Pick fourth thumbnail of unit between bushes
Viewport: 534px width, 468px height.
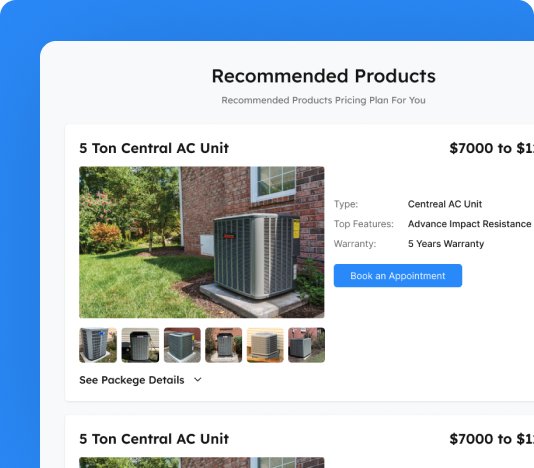pyautogui.click(x=224, y=345)
